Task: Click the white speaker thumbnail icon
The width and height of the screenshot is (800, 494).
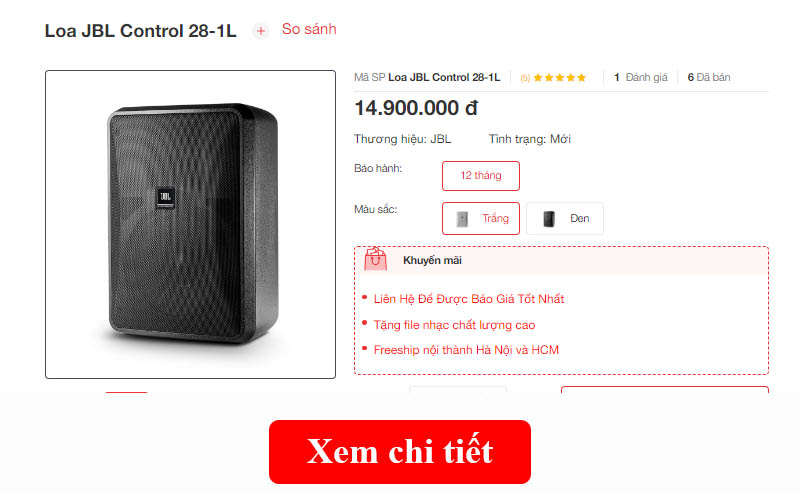Action: coord(462,219)
